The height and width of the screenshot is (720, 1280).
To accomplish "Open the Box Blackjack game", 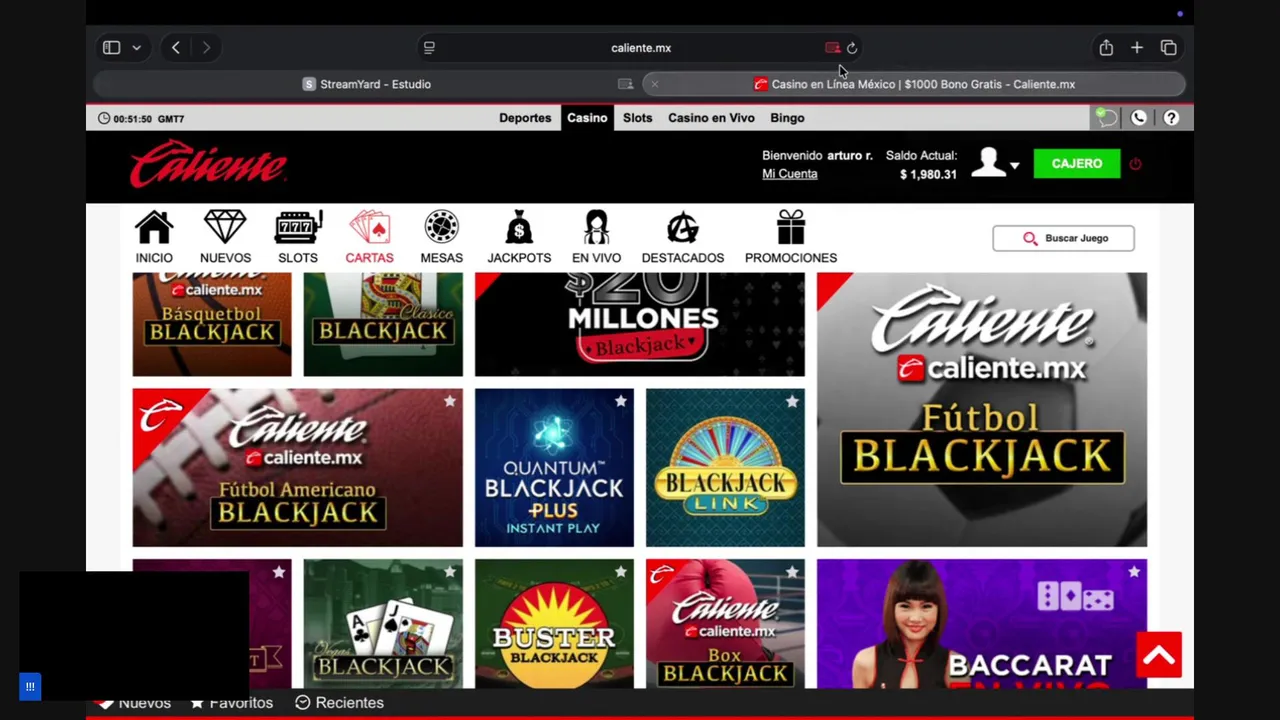I will click(725, 624).
